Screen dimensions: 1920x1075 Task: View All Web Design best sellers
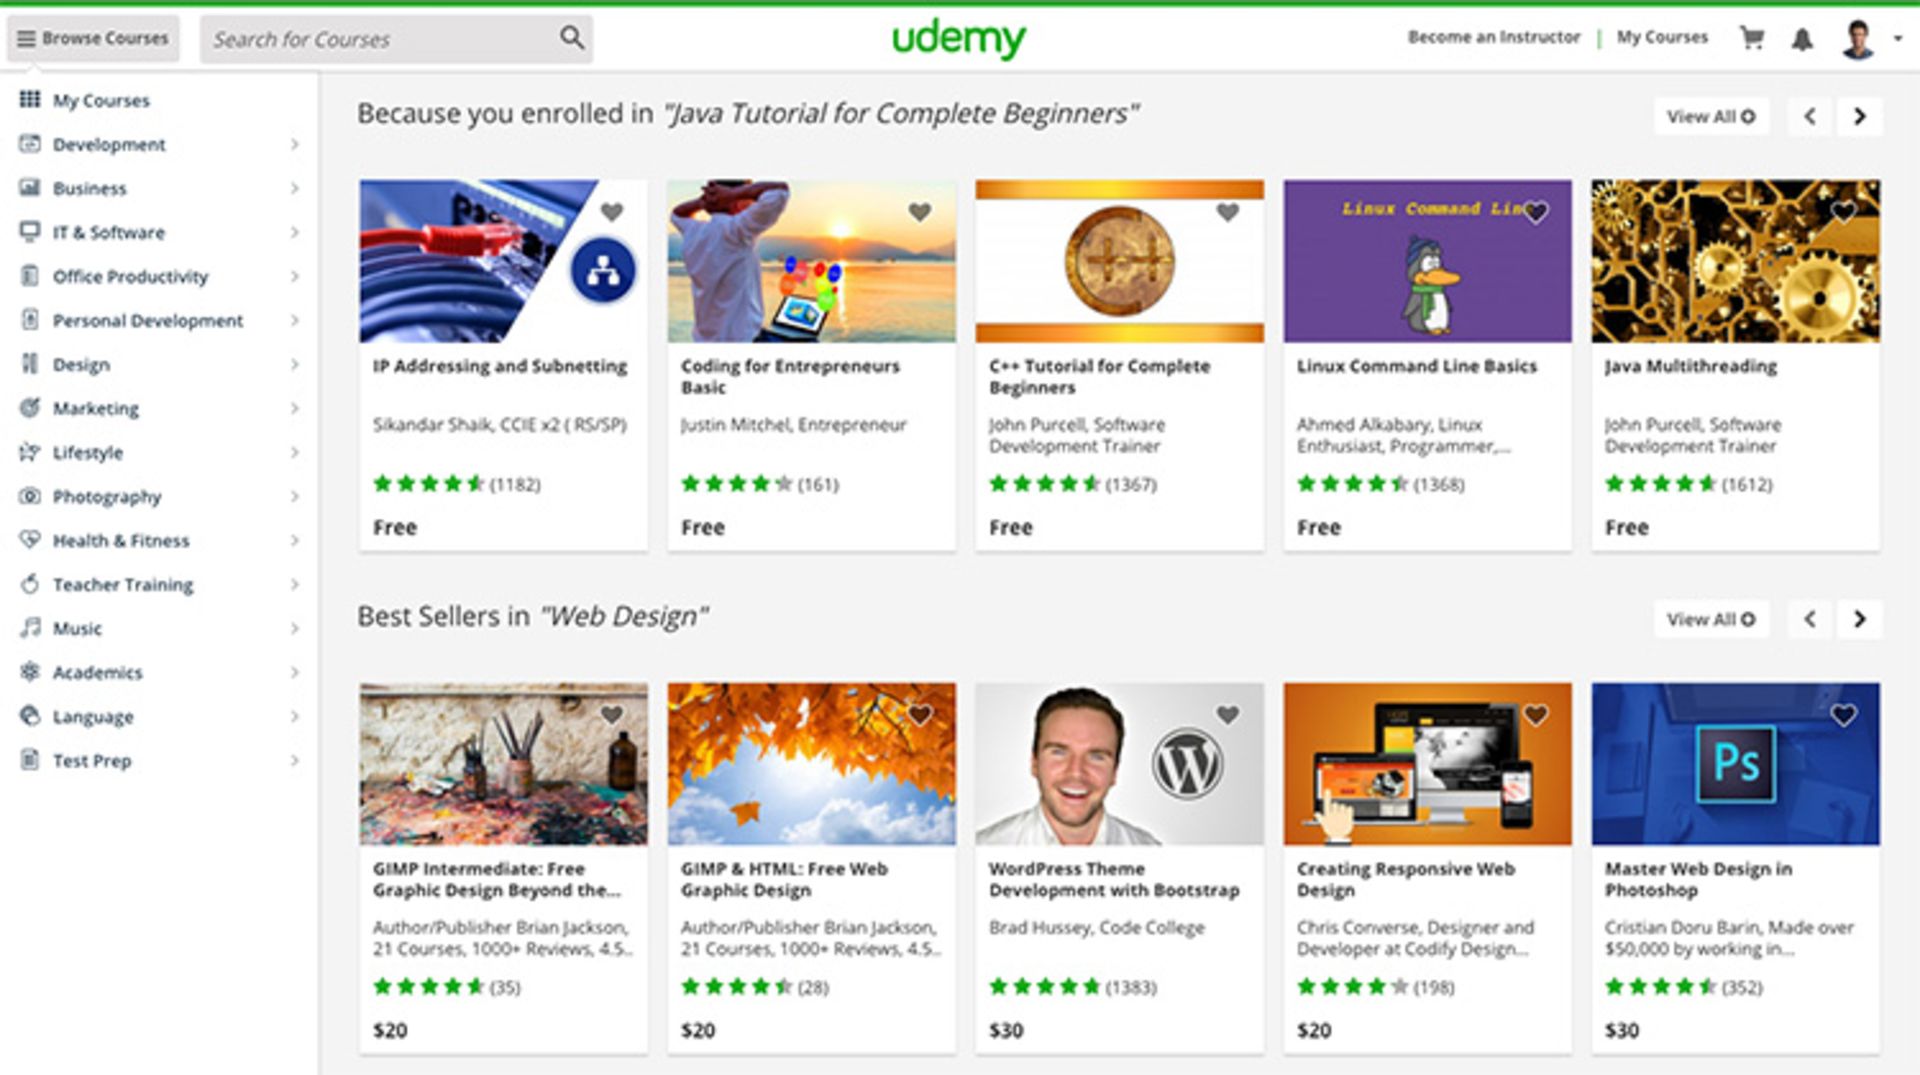click(1711, 619)
